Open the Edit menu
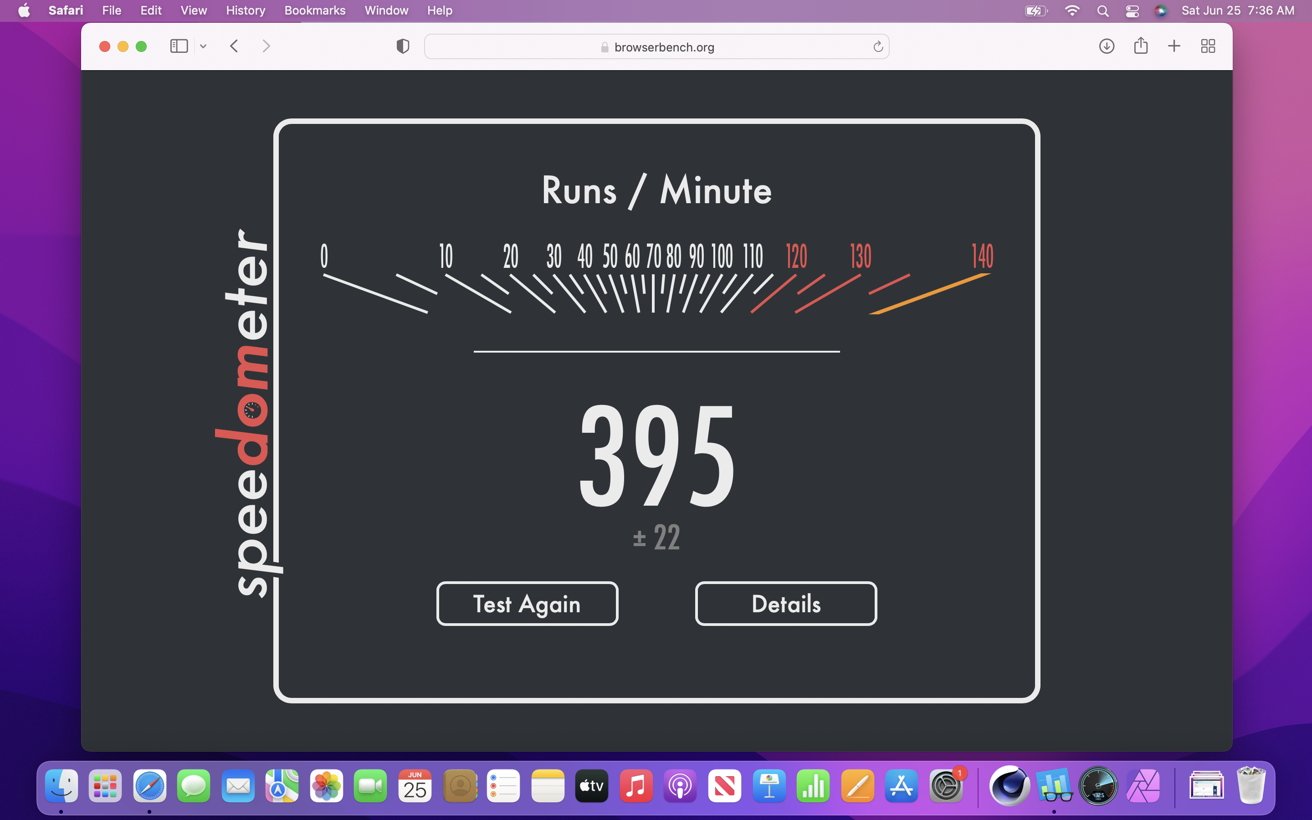Image resolution: width=1312 pixels, height=820 pixels. pyautogui.click(x=151, y=10)
